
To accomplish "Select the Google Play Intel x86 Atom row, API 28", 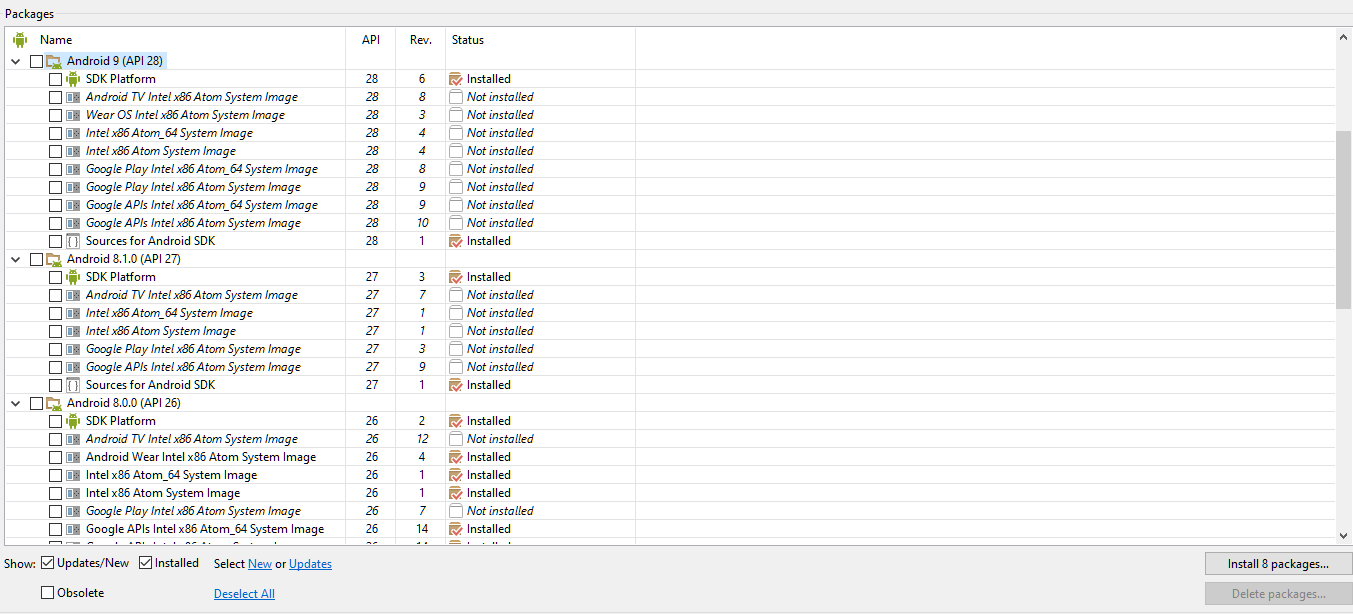I will tap(670, 187).
